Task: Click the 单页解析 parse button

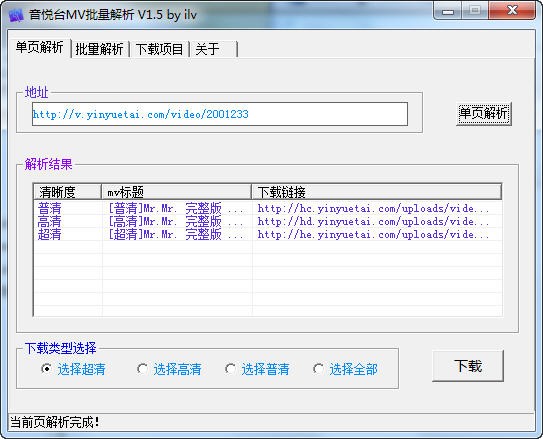Action: click(483, 114)
